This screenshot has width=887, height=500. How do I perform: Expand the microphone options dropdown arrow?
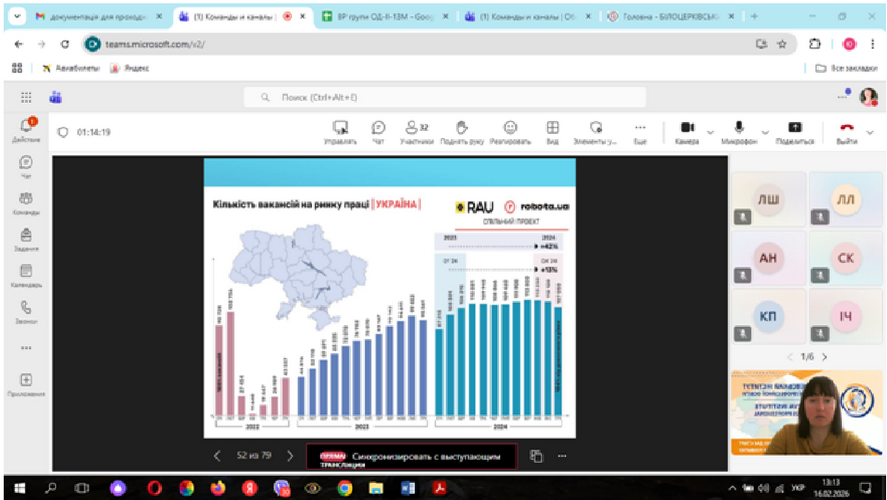point(765,132)
